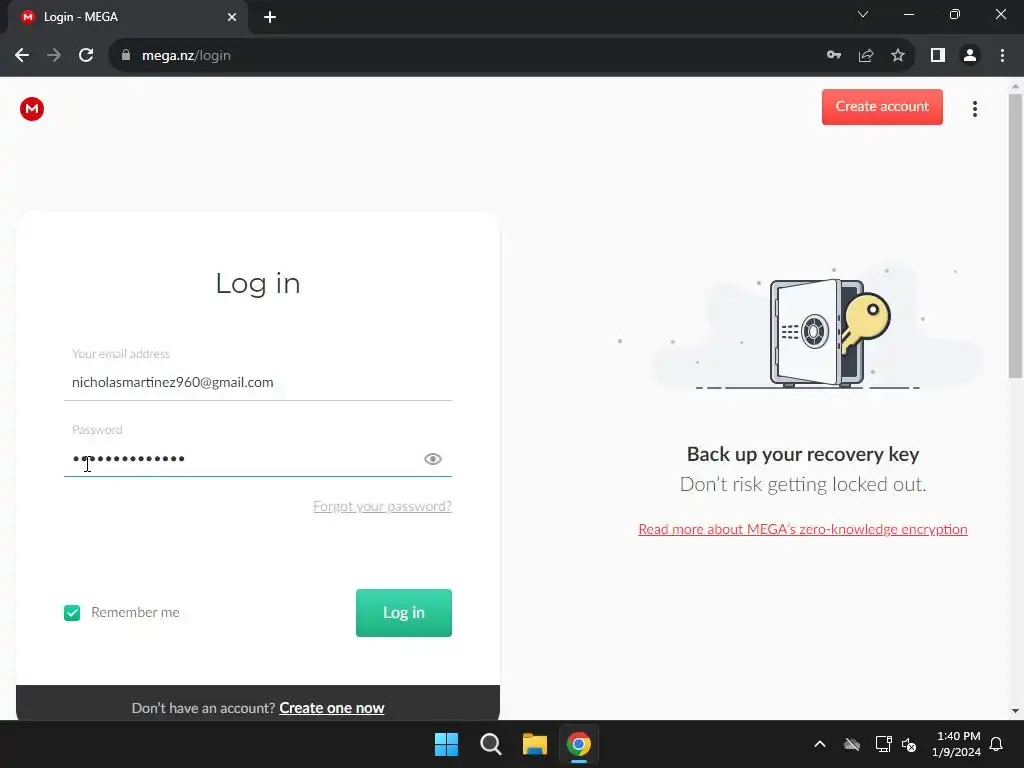Click the Remember me label
Image resolution: width=1024 pixels, height=768 pixels.
(135, 613)
